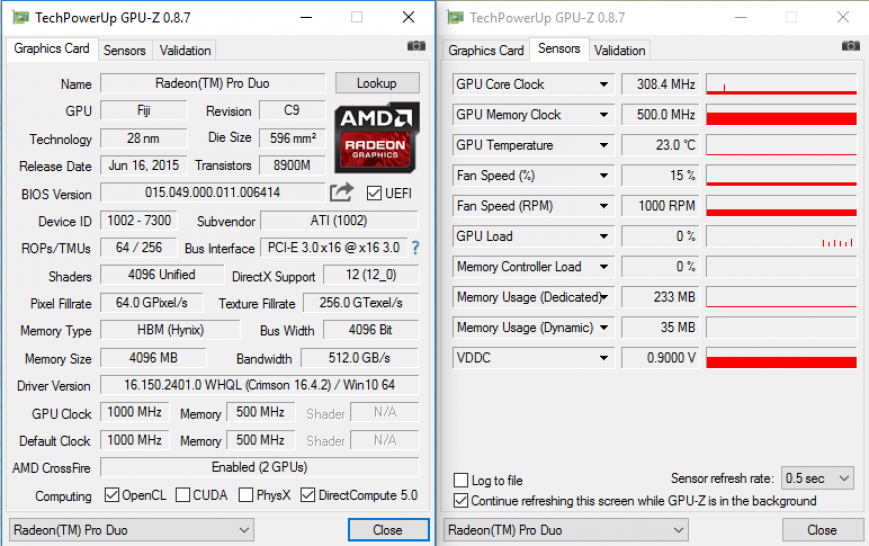The height and width of the screenshot is (546, 869).
Task: Click the Lookup button
Action: 377,83
